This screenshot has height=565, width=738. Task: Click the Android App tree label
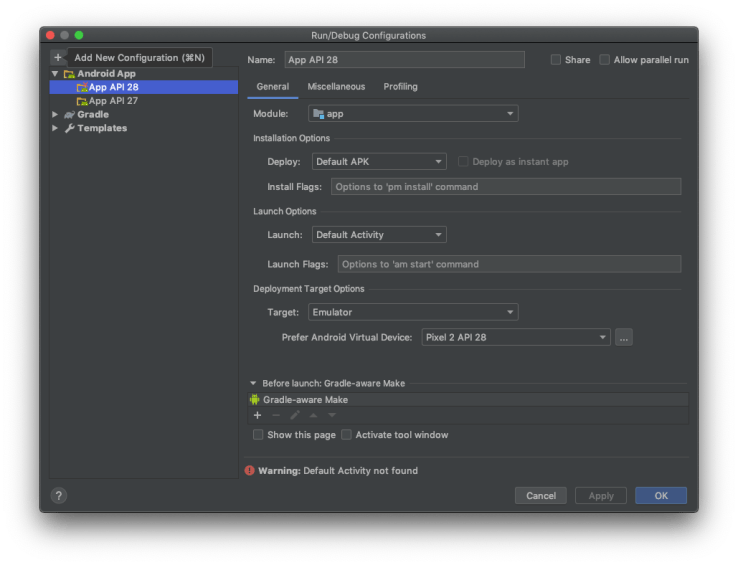pos(106,73)
